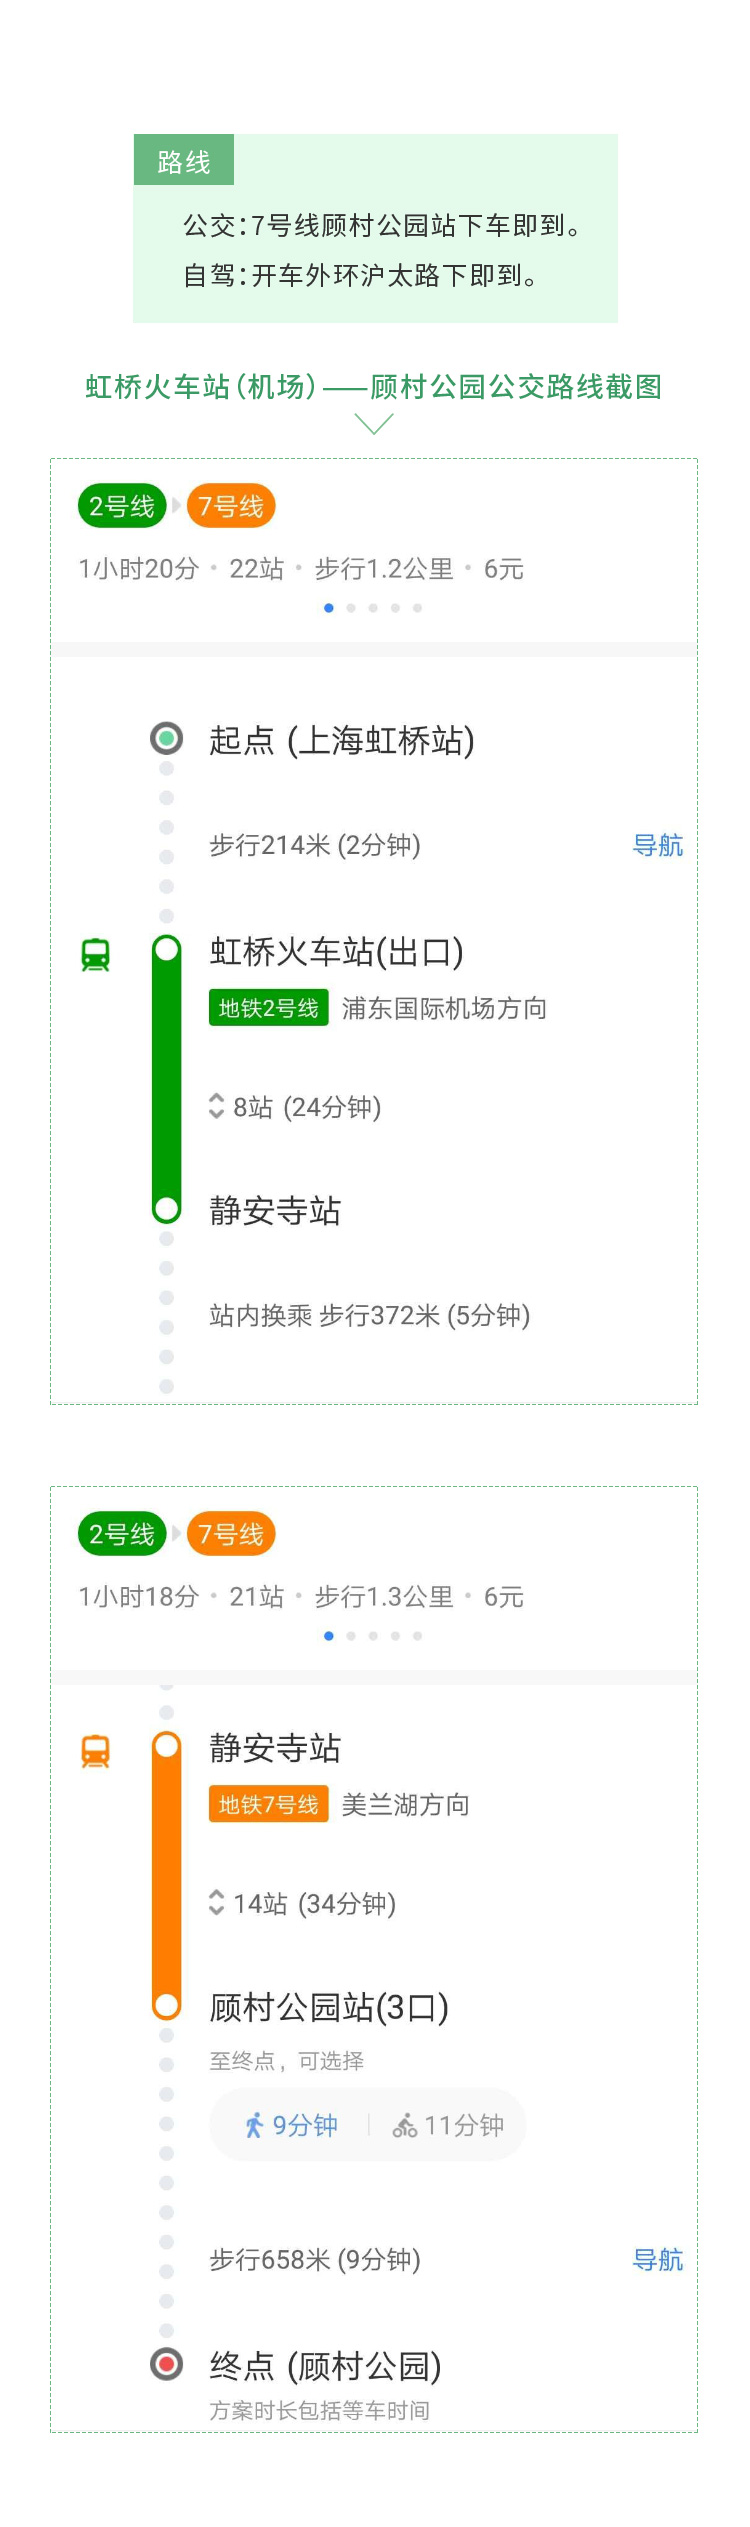Tap 导航 next to 步行658米
The image size is (750, 2527).
point(658,2259)
